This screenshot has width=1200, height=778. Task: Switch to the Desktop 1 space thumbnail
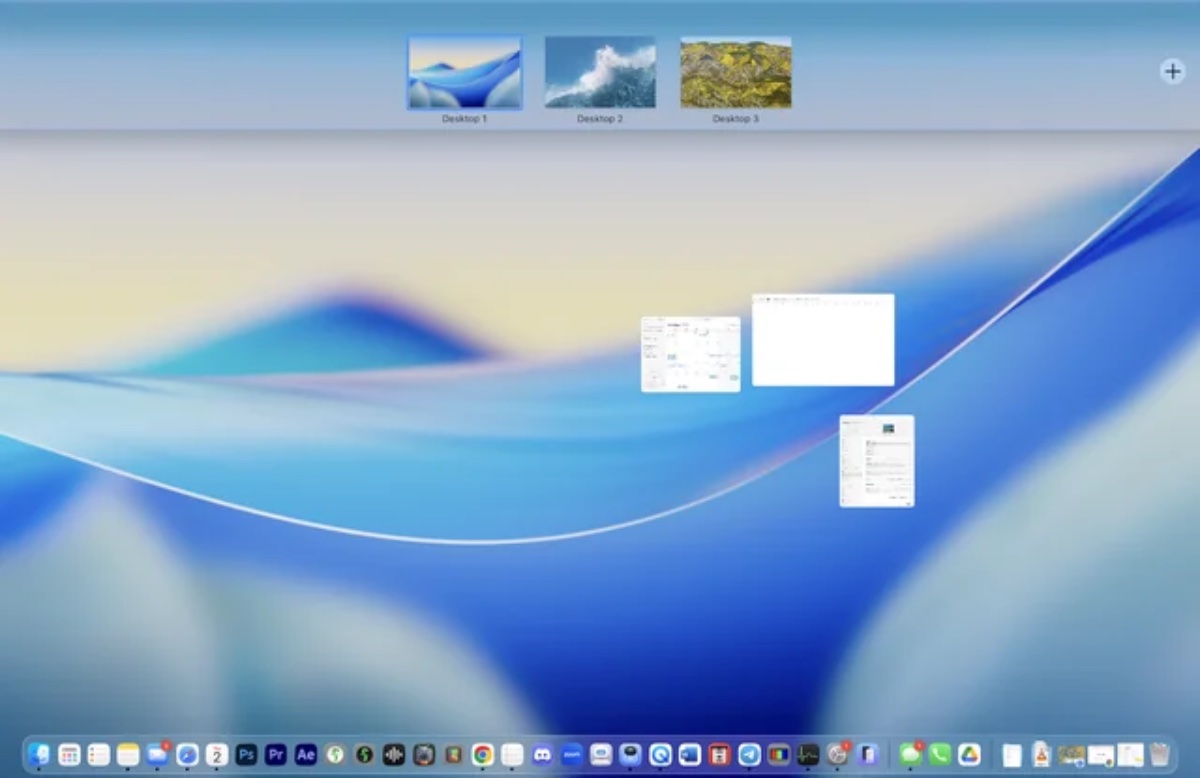point(464,73)
